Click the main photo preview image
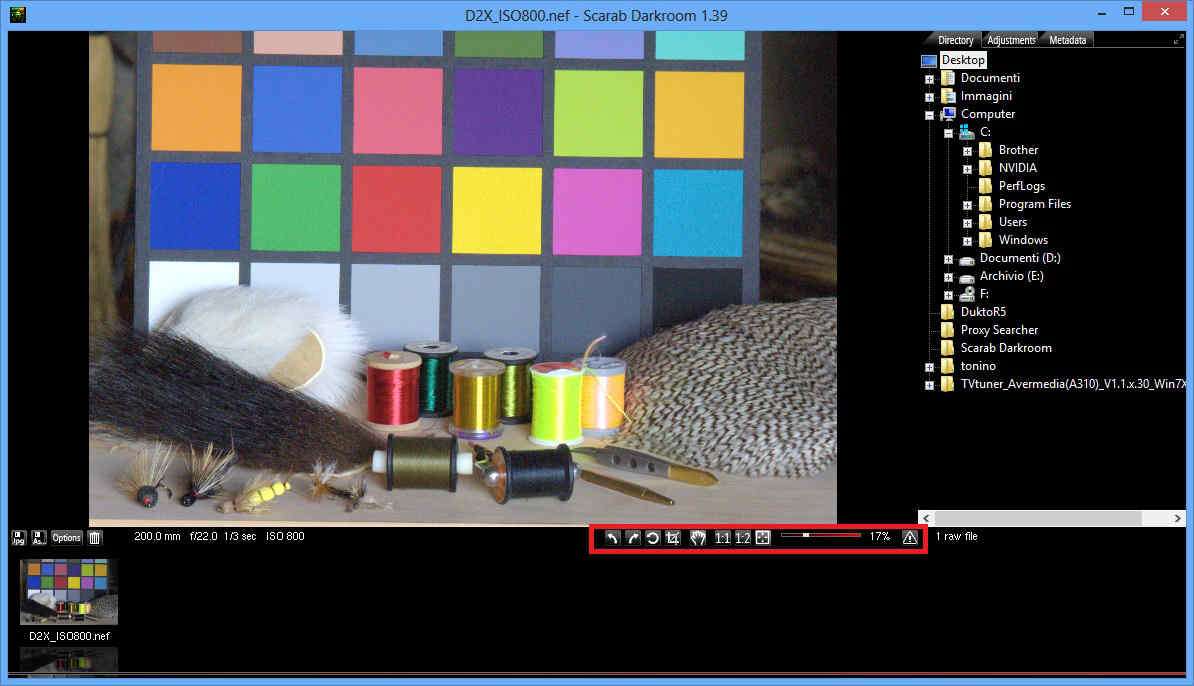1194x686 pixels. click(x=462, y=278)
